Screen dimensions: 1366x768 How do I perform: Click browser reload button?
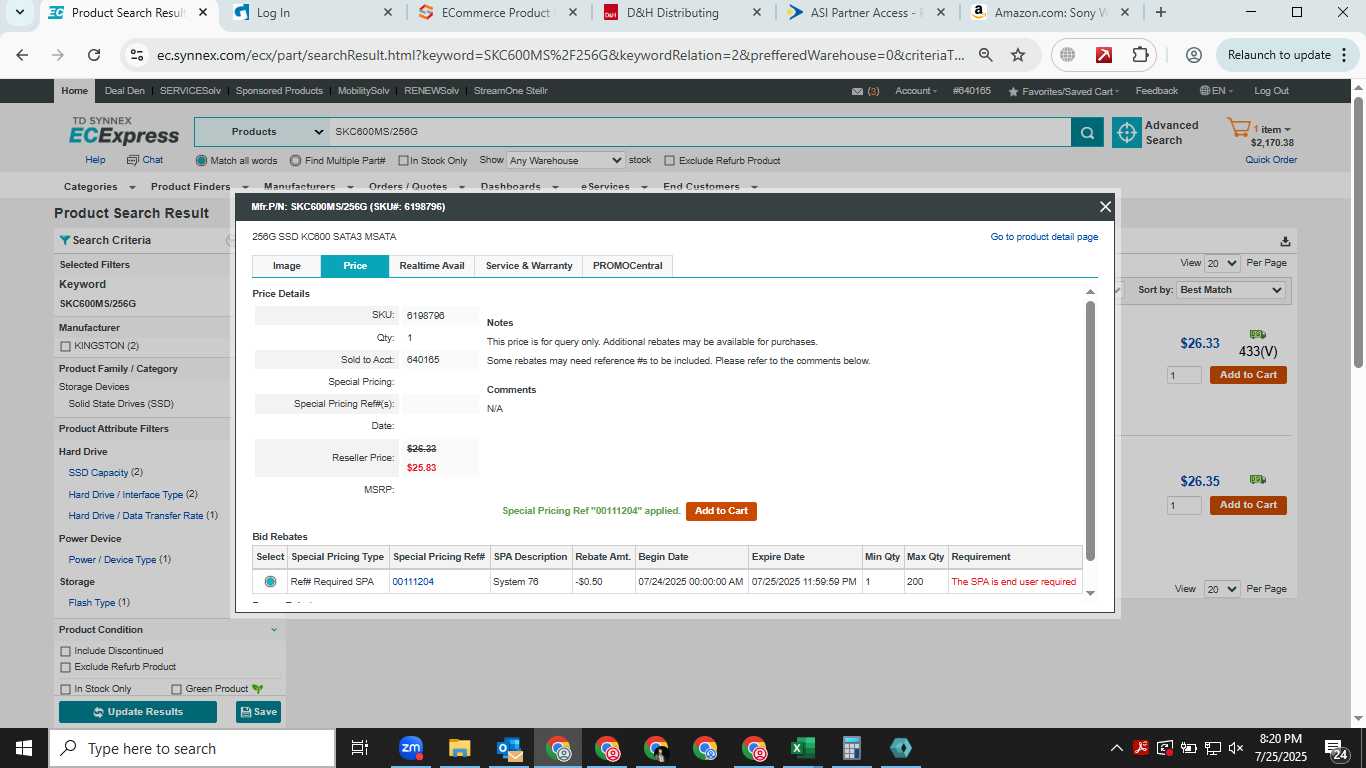[94, 55]
